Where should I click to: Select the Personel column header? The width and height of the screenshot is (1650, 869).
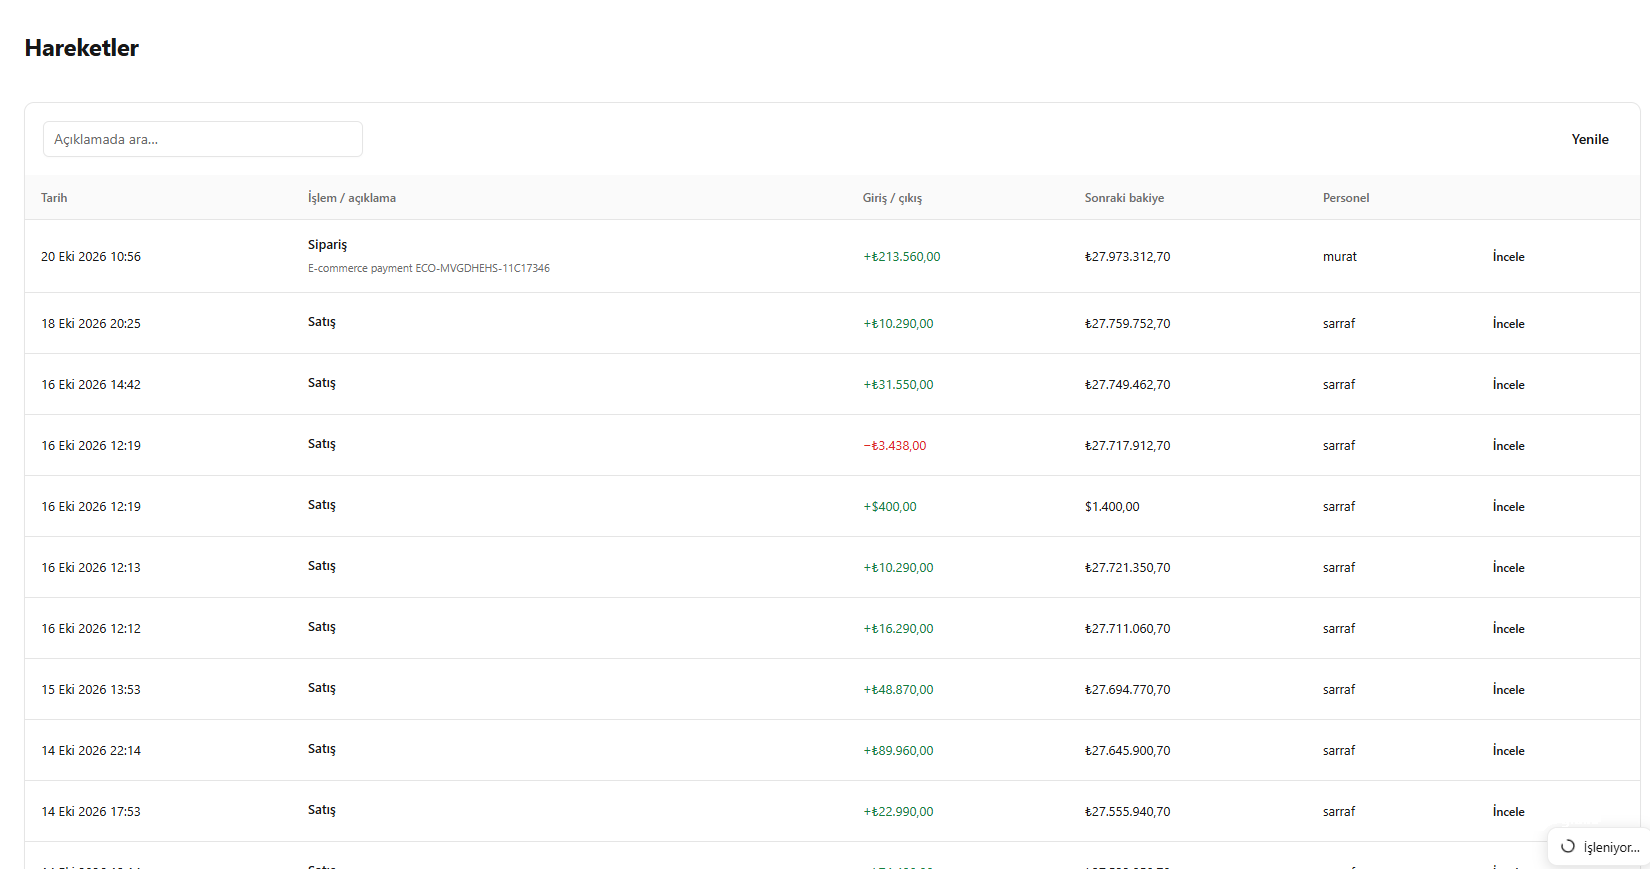click(1346, 198)
